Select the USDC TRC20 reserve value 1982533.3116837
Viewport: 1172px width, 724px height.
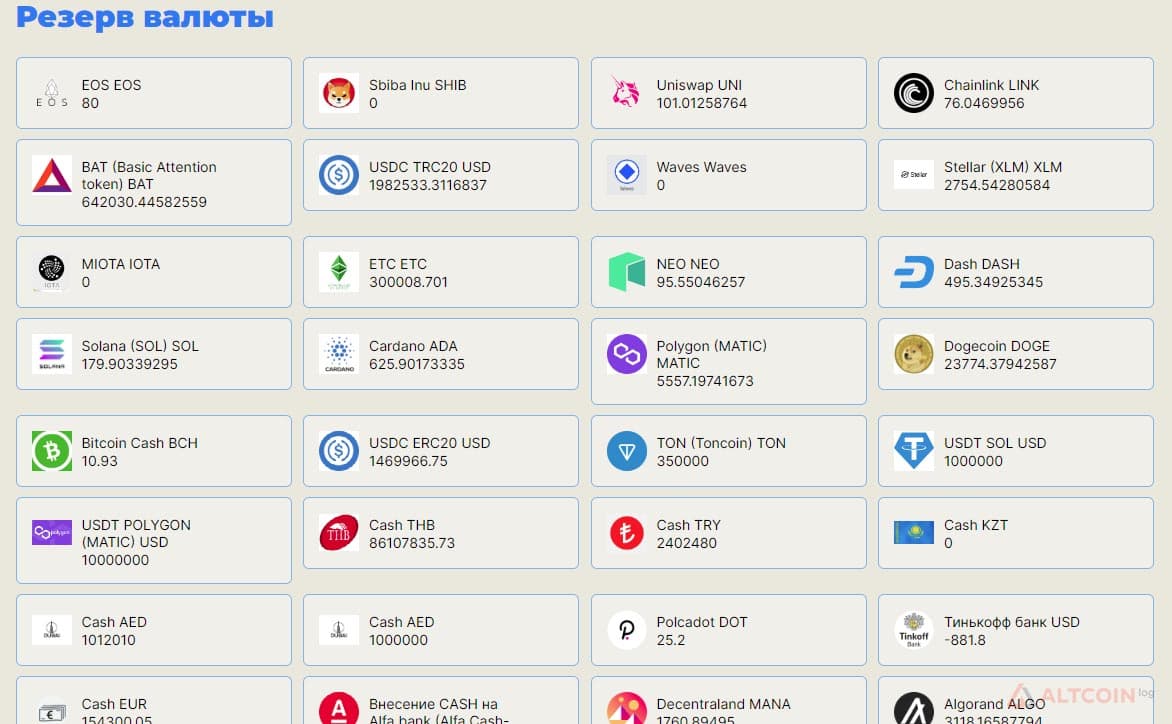click(428, 185)
